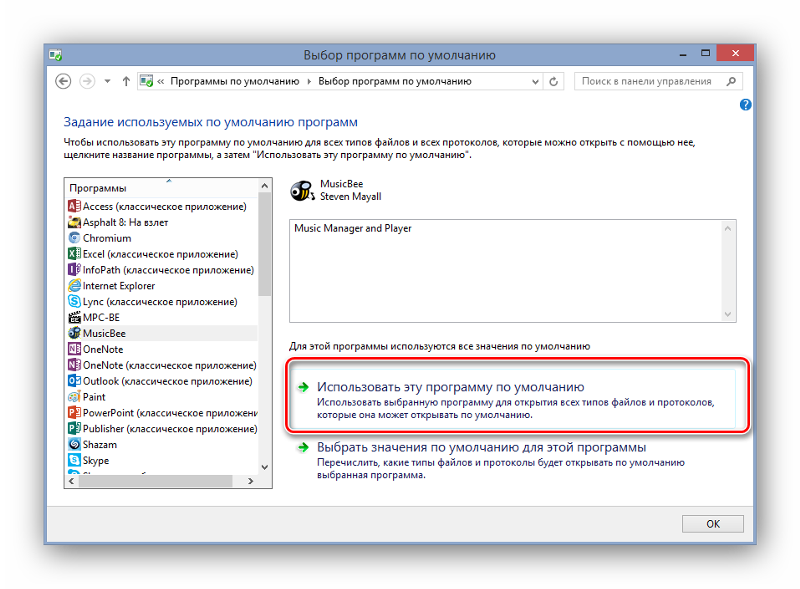Click green arrow beside Выбрать значения
800x589 pixels.
tap(303, 447)
